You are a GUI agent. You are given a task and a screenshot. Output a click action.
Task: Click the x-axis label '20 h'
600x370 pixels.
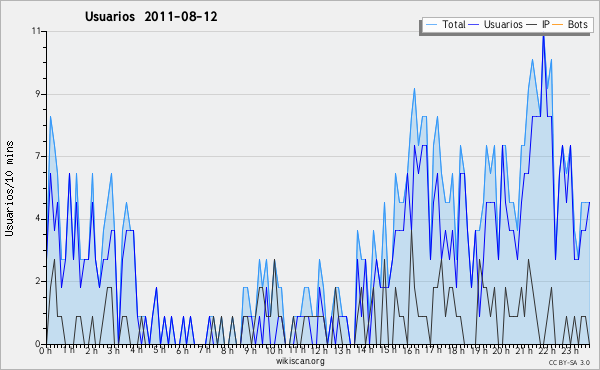pos(501,350)
